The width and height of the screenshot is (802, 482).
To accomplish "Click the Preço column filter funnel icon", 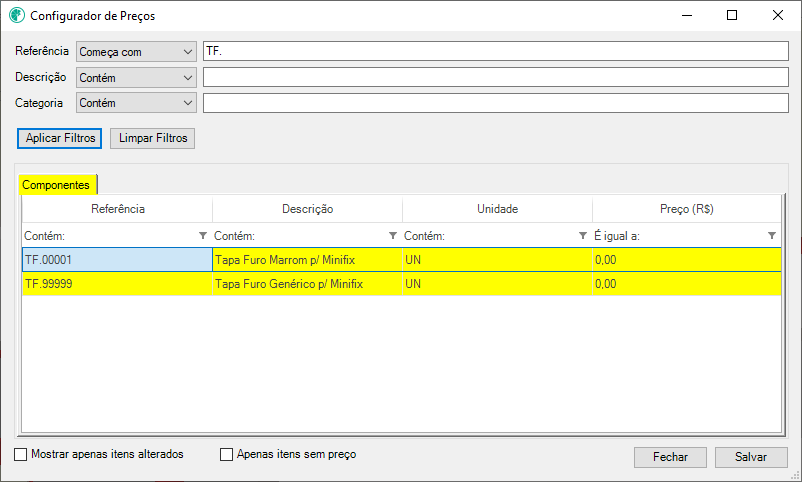I will coord(772,236).
